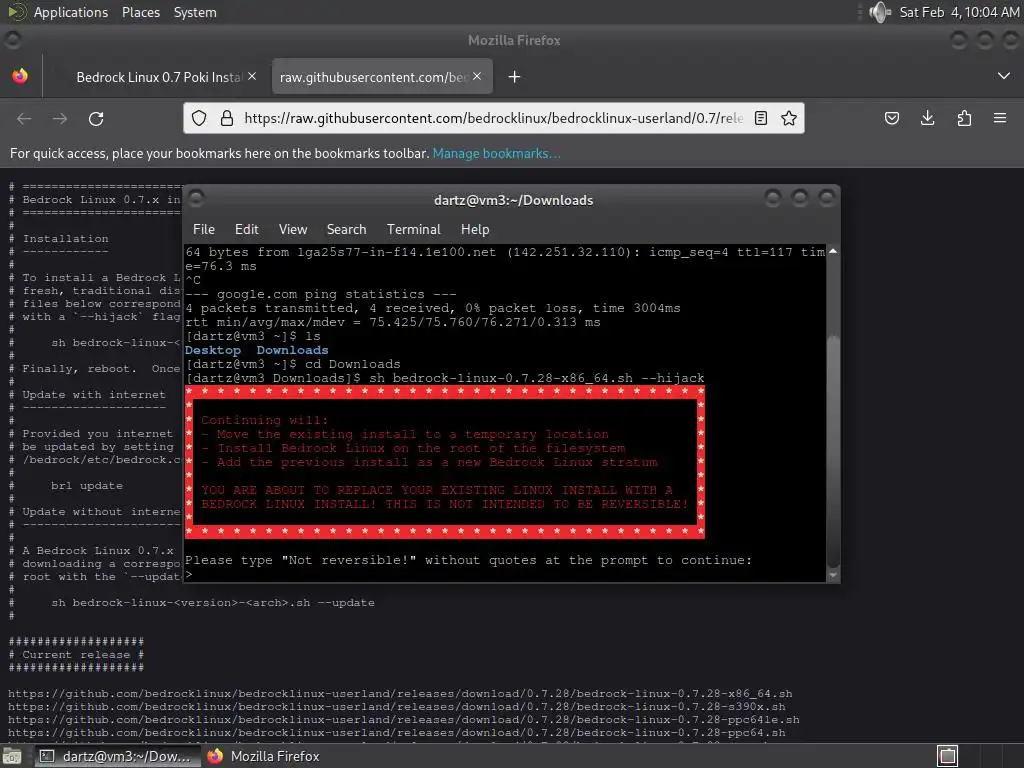Click the volume speaker icon in panel
The image size is (1024, 768).
click(x=879, y=12)
